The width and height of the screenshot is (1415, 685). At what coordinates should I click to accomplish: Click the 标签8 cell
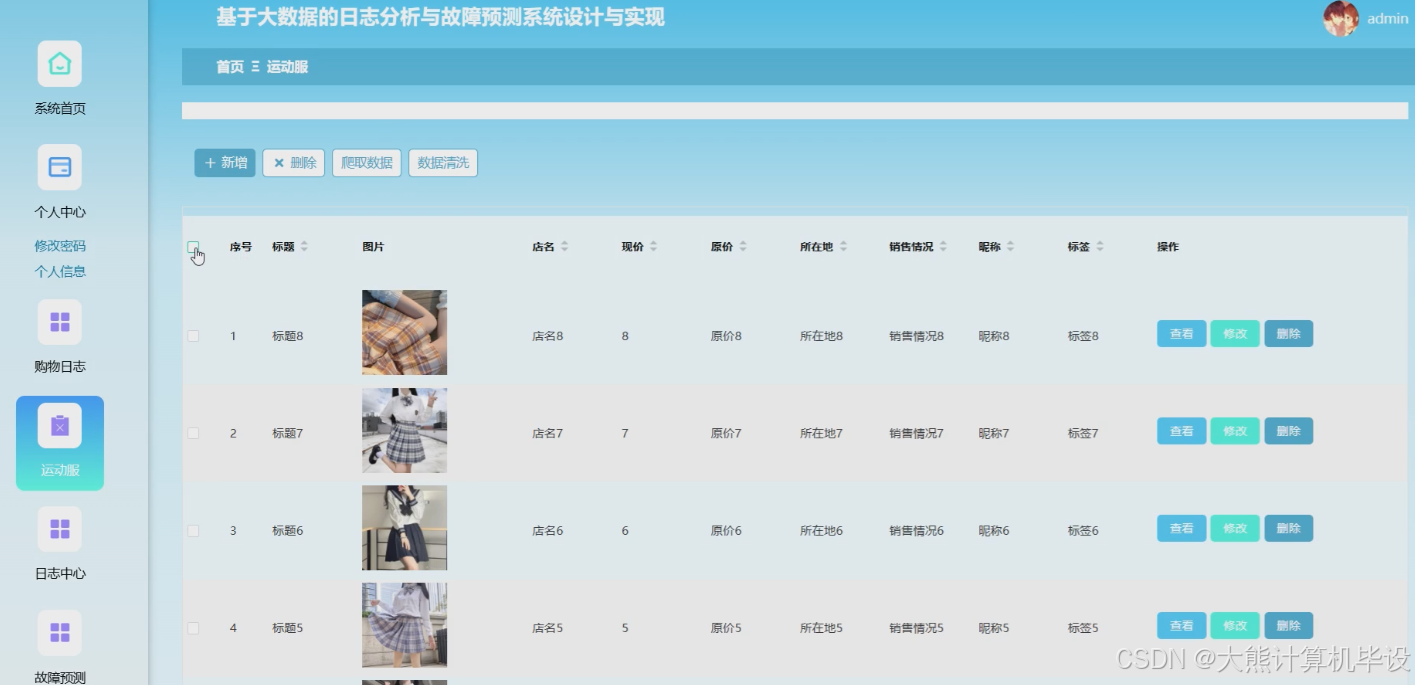1083,336
